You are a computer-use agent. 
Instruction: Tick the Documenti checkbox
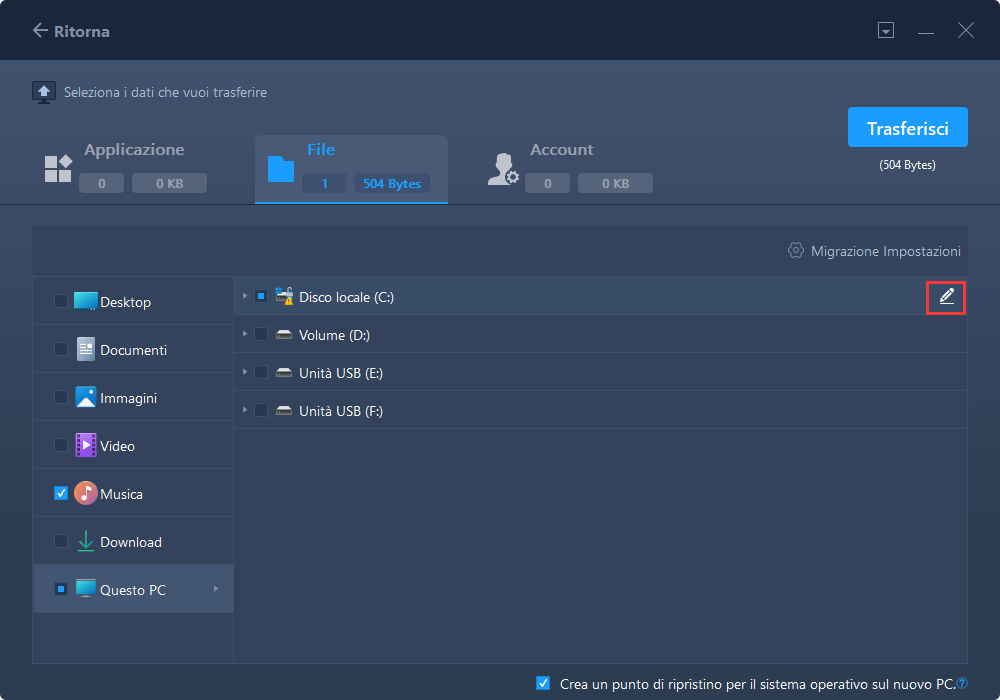[x=61, y=349]
